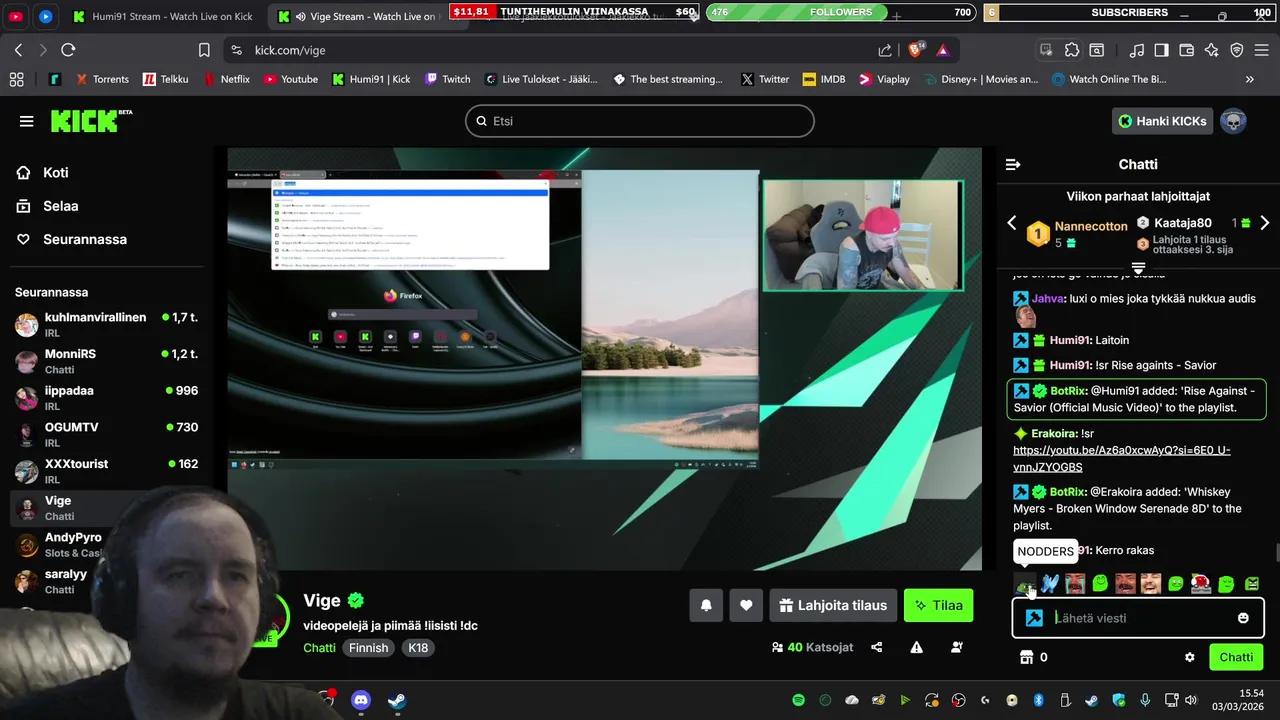
Task: Open the Kick hamburger sidebar menu
Action: click(x=27, y=121)
